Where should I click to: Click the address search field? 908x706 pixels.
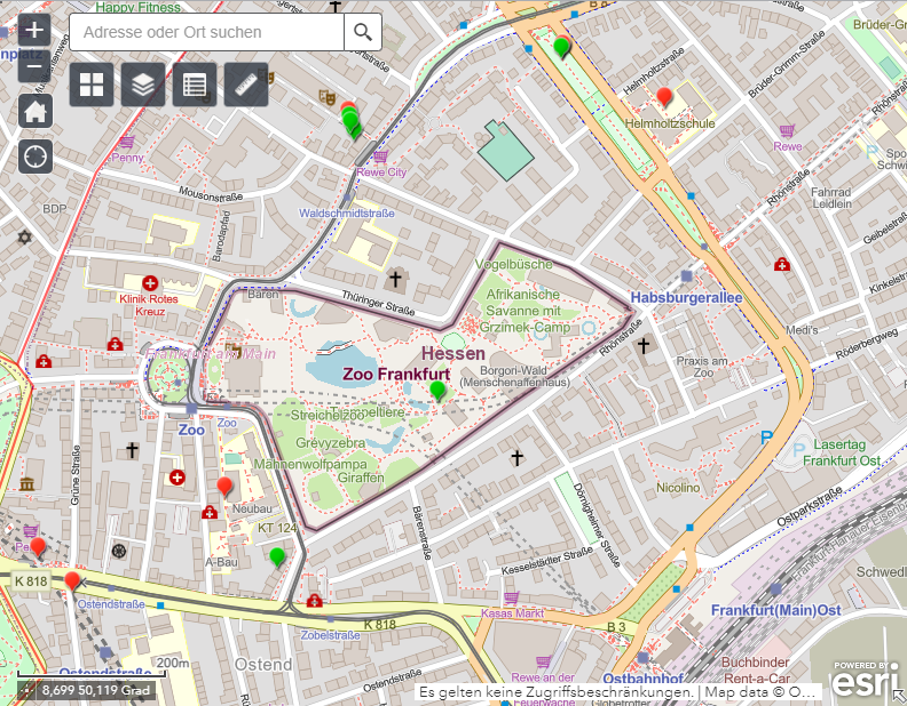click(x=207, y=32)
